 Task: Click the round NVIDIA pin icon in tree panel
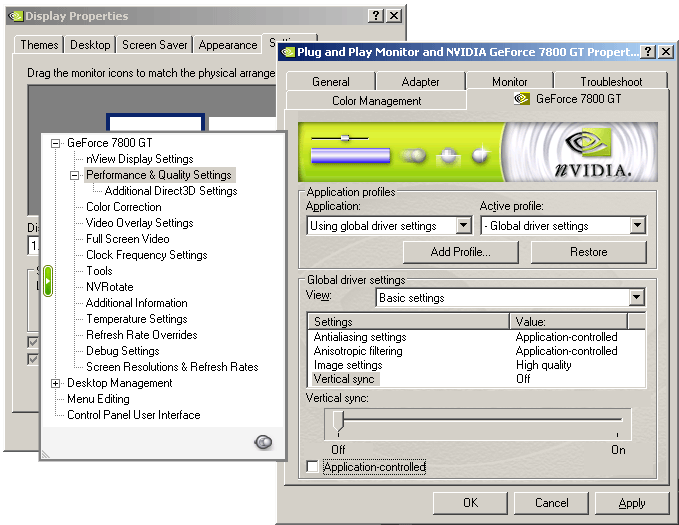coord(263,442)
